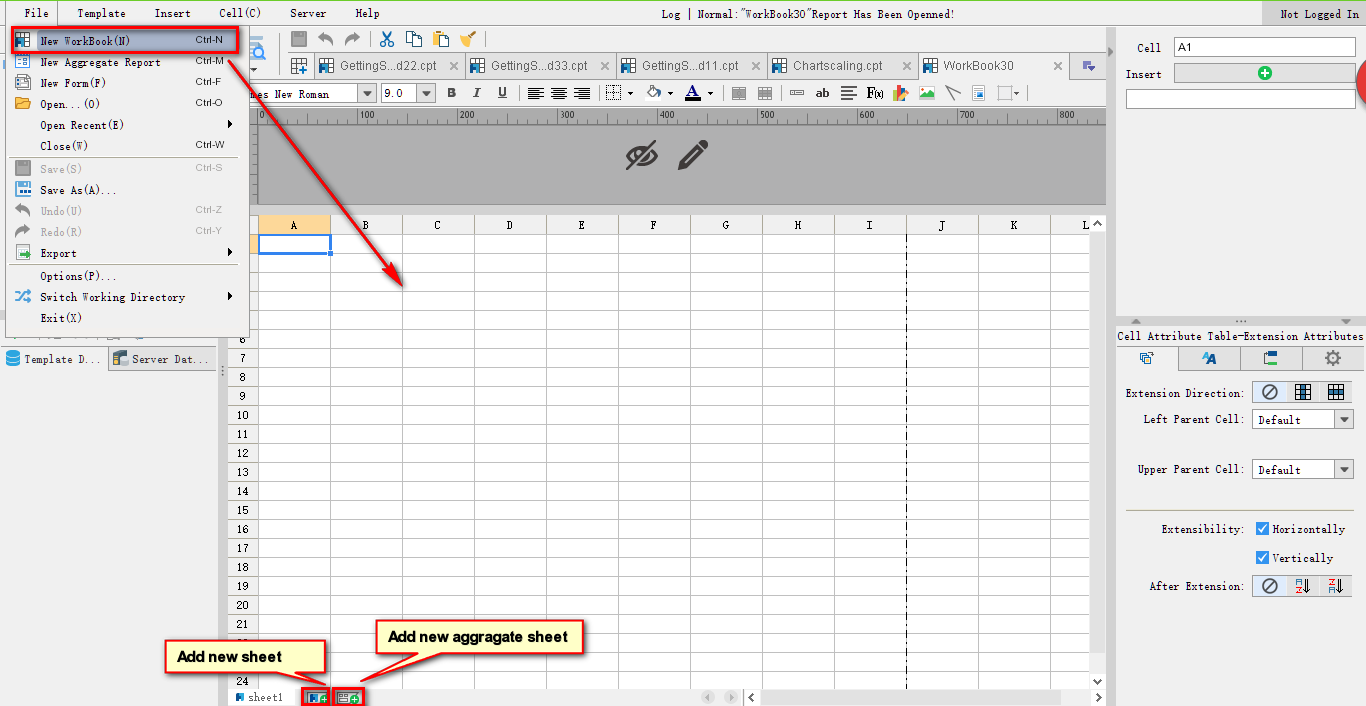The height and width of the screenshot is (706, 1366).
Task: Open font name dropdown
Action: 366,93
